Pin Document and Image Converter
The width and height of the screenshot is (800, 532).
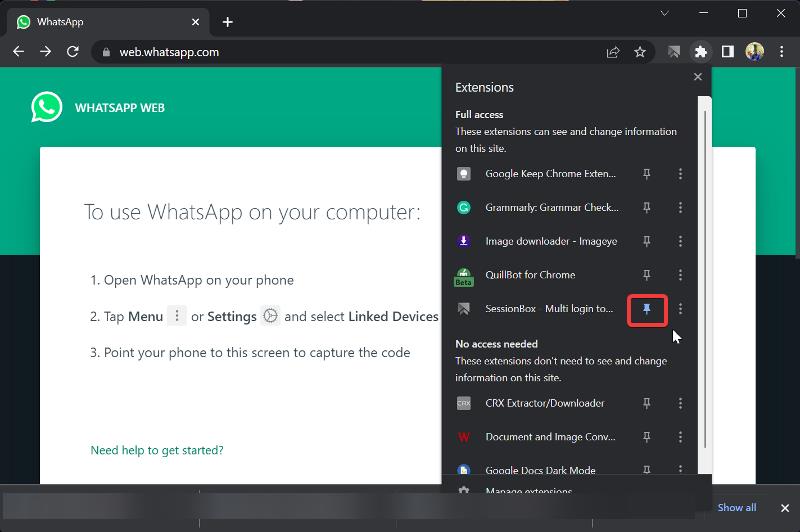click(x=646, y=437)
